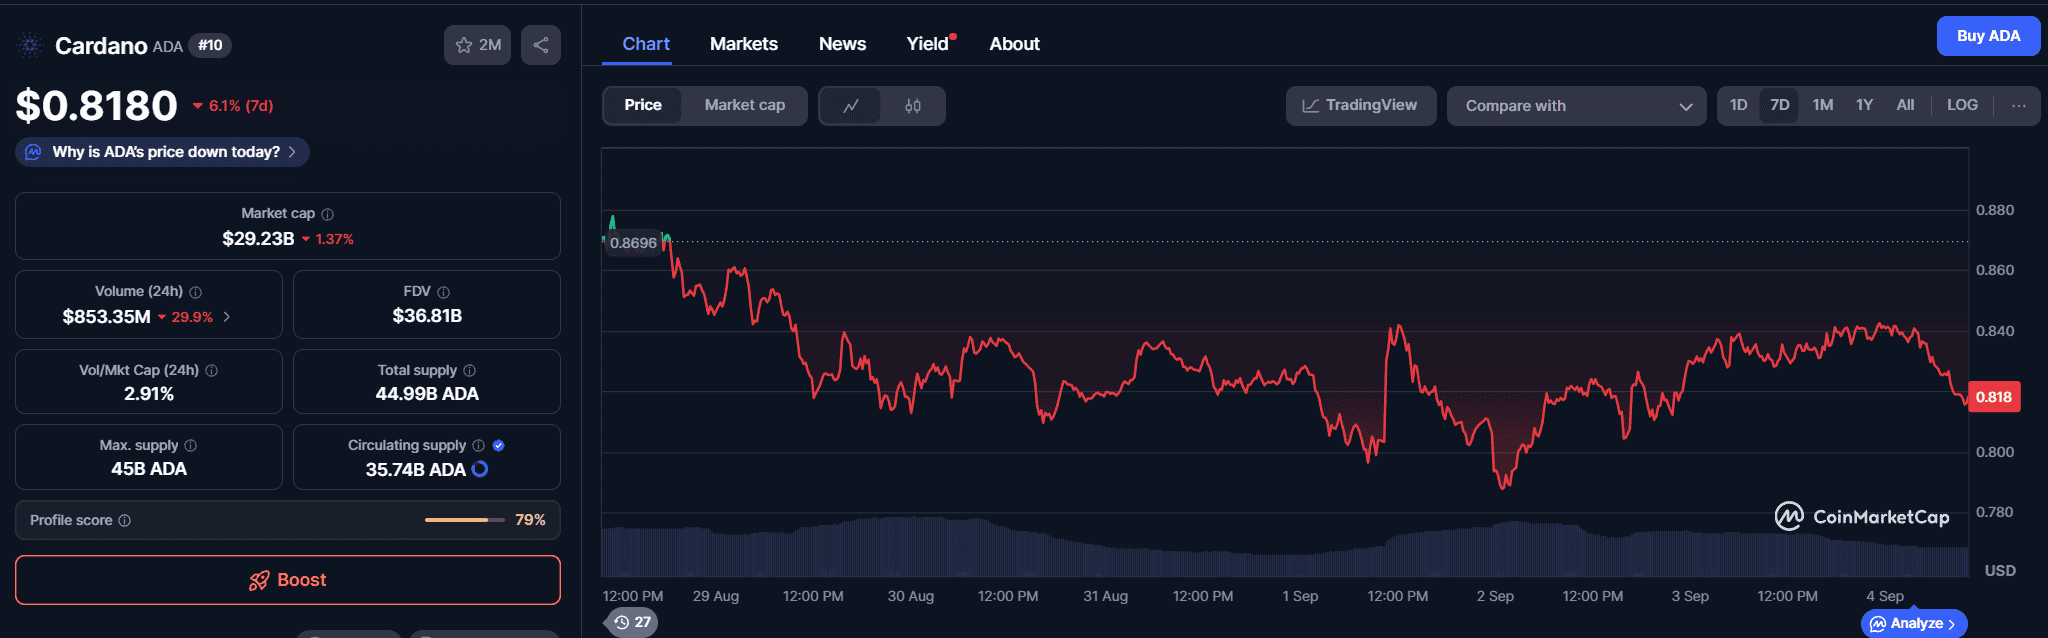The width and height of the screenshot is (2048, 638).
Task: Open the Yield tab
Action: [928, 44]
